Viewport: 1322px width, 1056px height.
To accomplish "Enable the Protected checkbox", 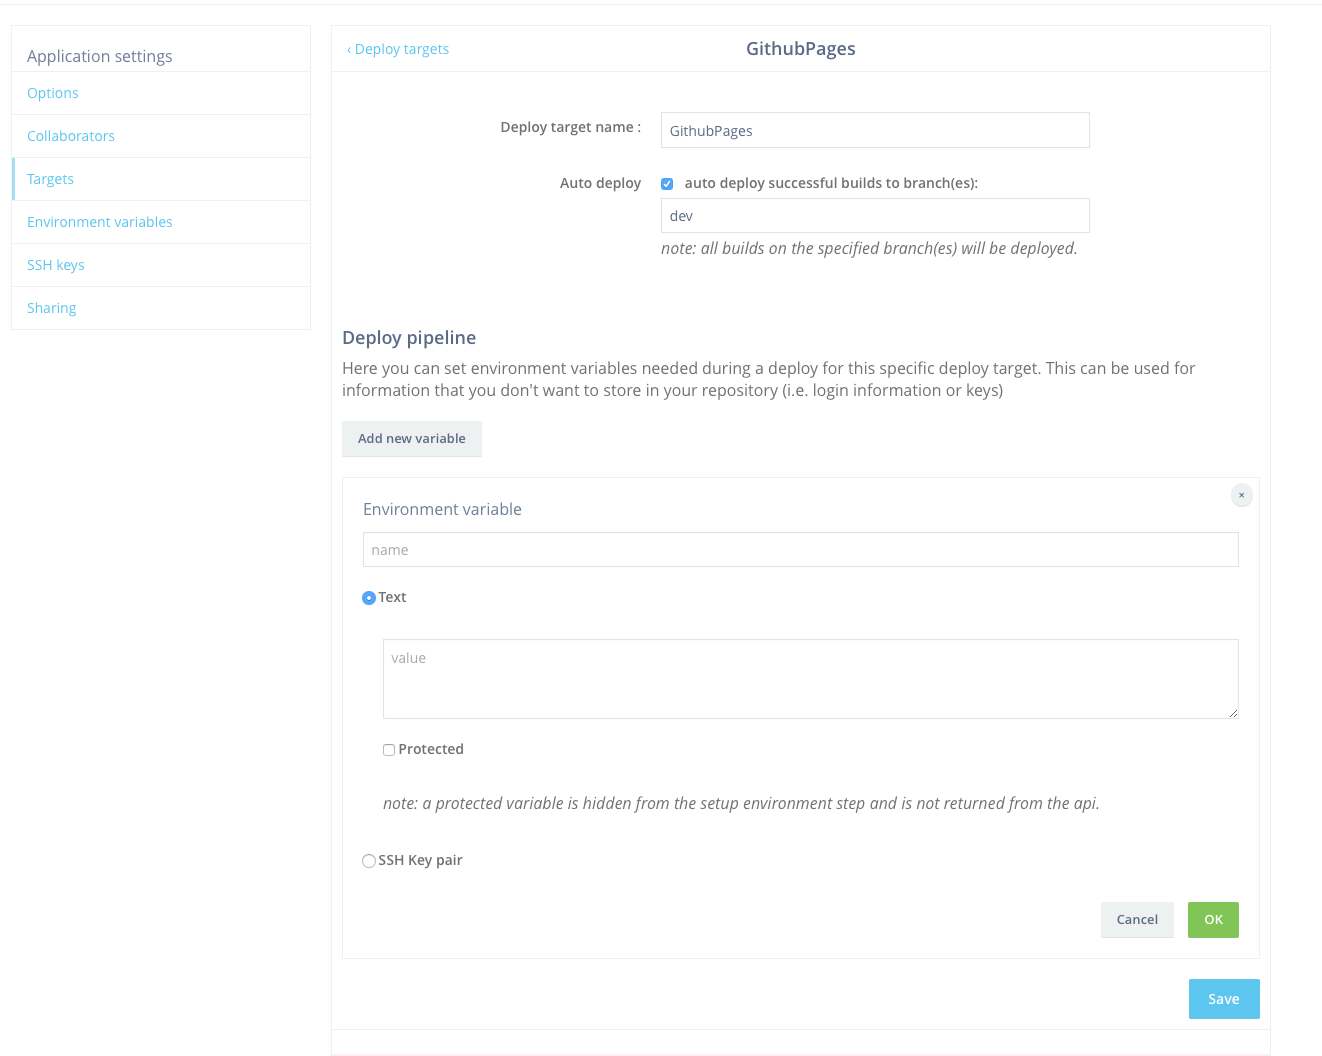I will click(389, 750).
